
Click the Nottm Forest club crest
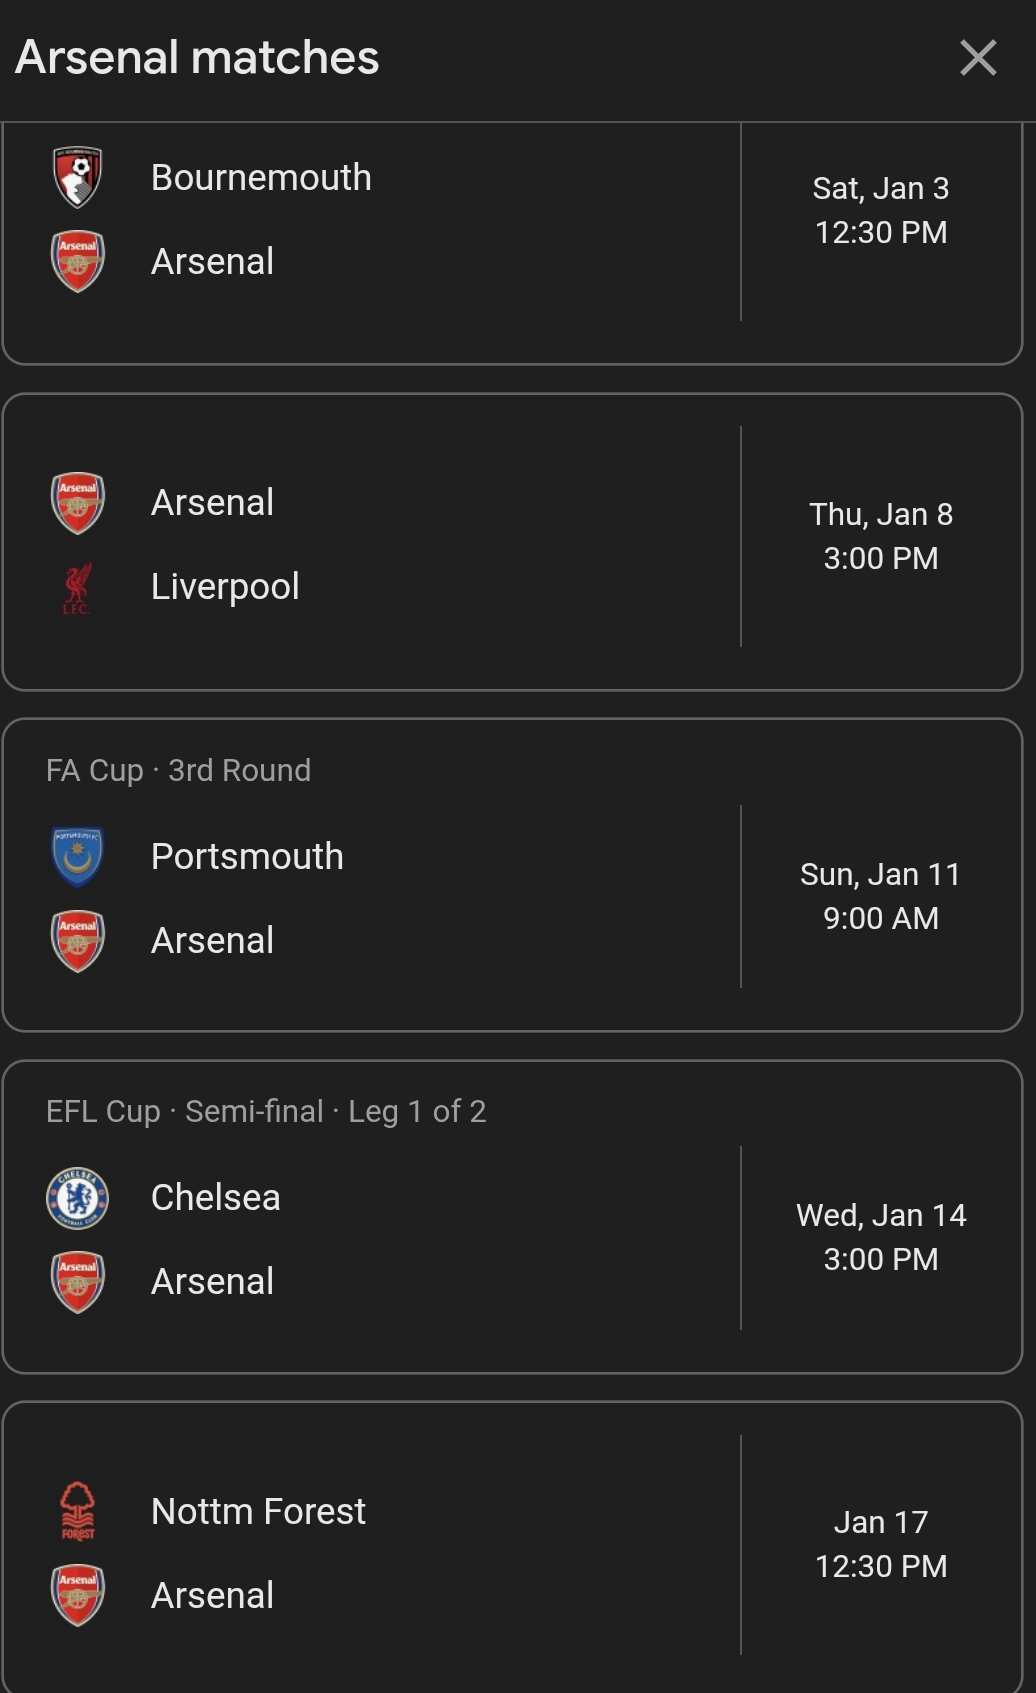78,1511
